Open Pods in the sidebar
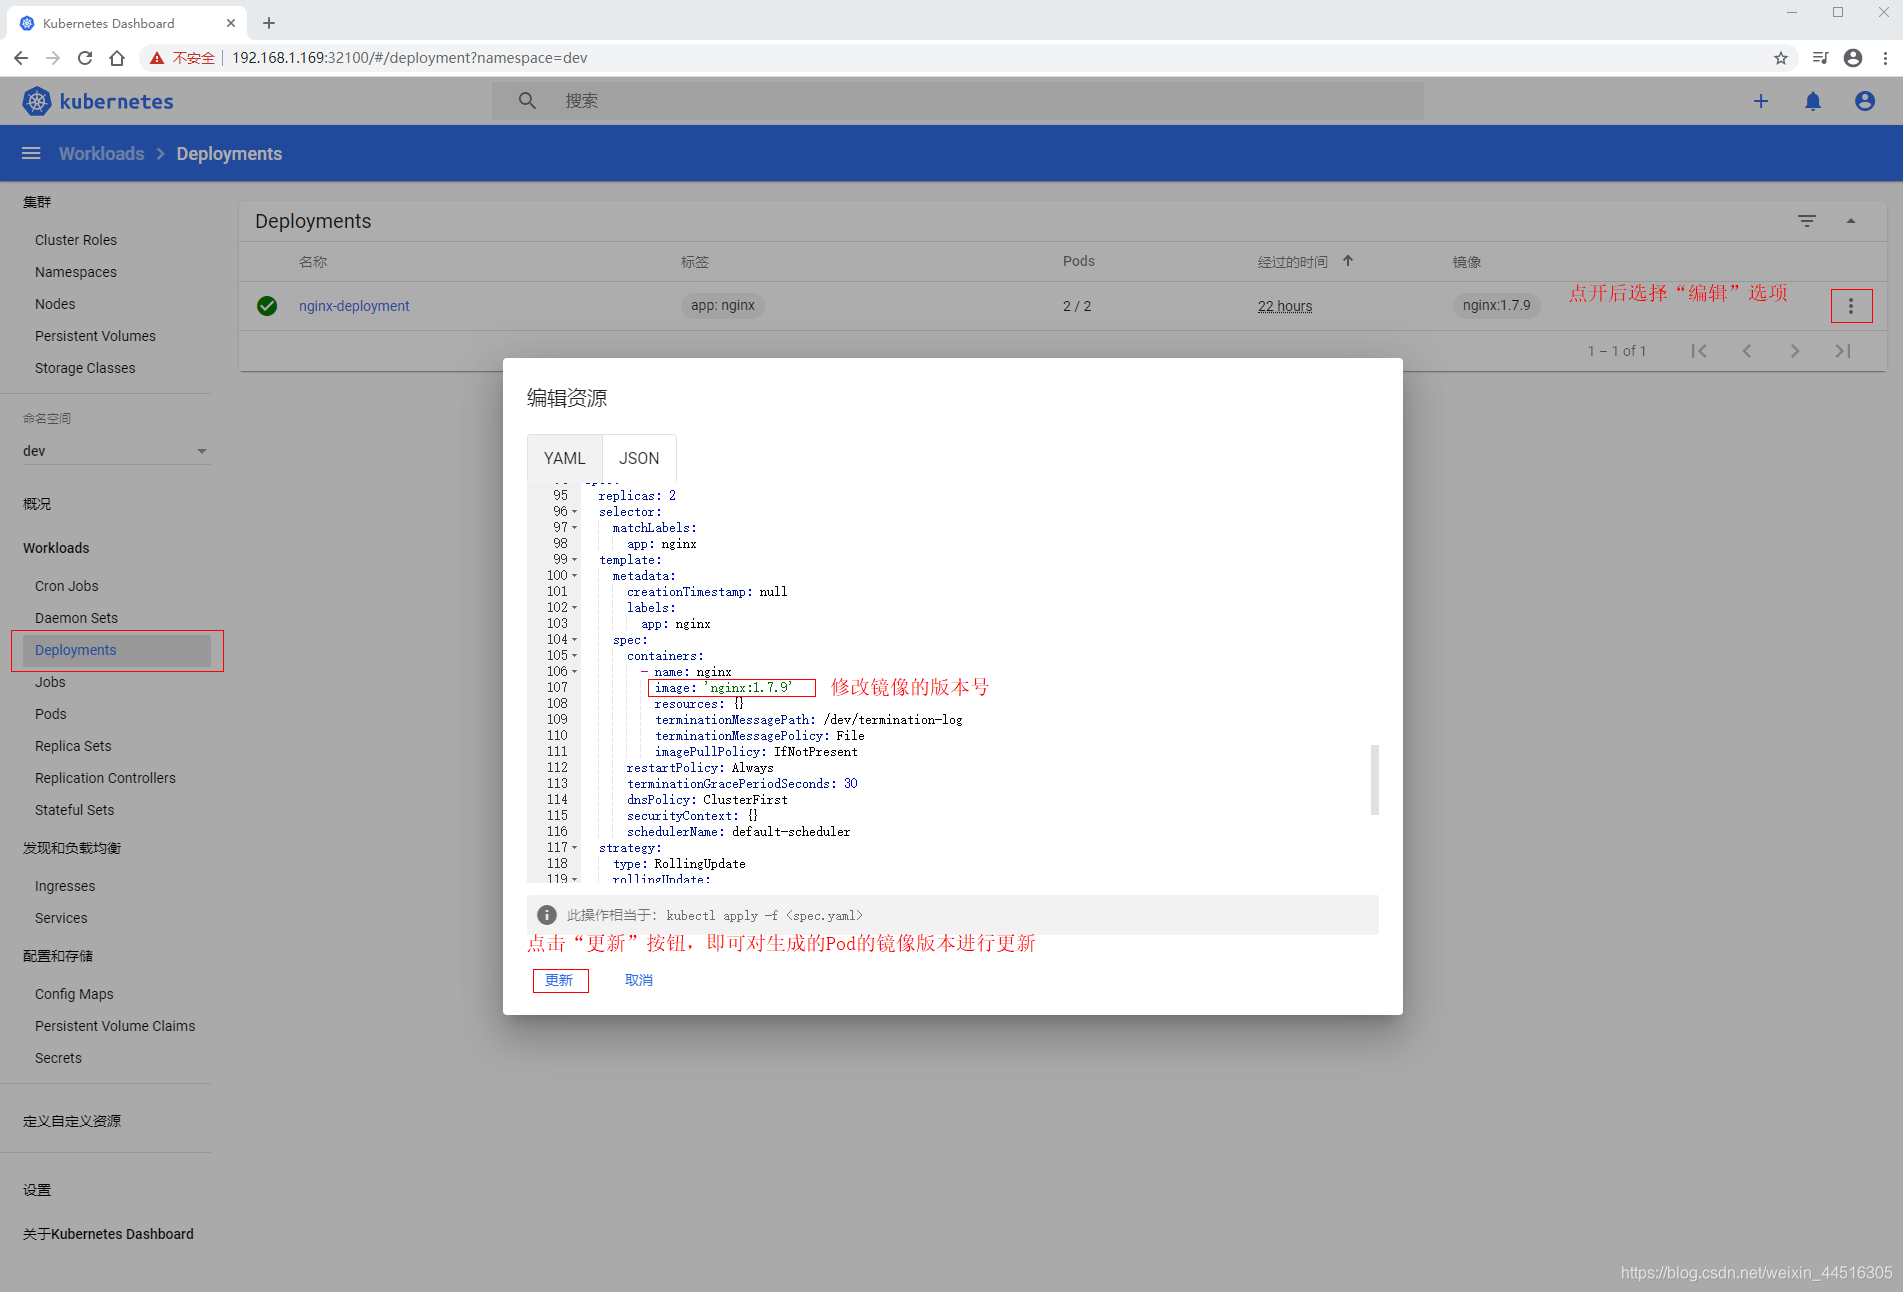This screenshot has width=1903, height=1292. [x=51, y=714]
